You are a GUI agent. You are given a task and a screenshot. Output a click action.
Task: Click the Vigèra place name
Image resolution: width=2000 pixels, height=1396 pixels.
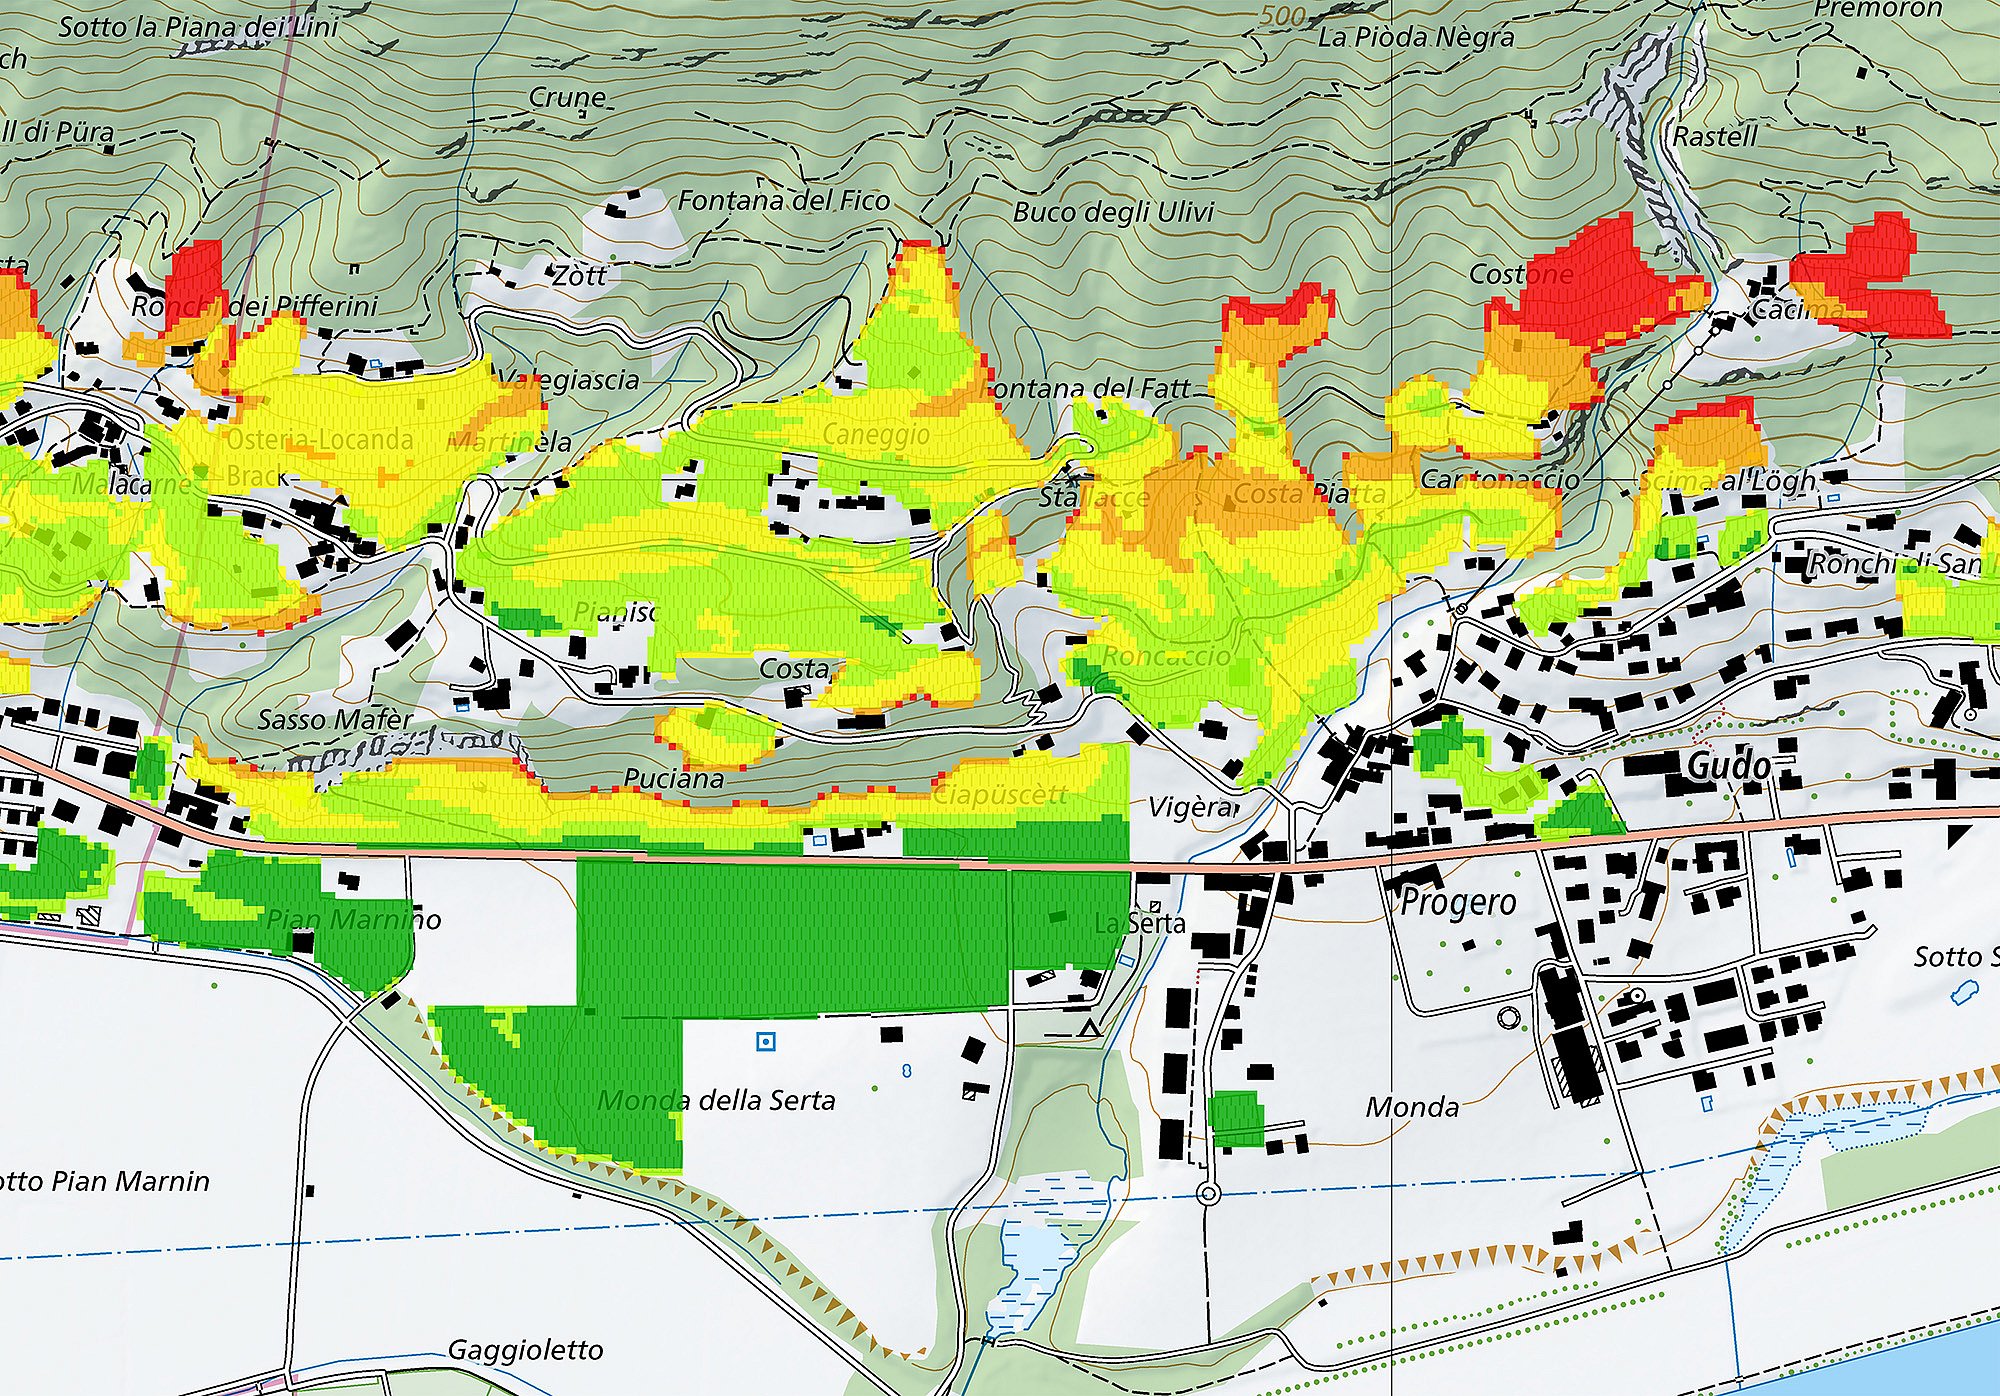[x=1192, y=806]
